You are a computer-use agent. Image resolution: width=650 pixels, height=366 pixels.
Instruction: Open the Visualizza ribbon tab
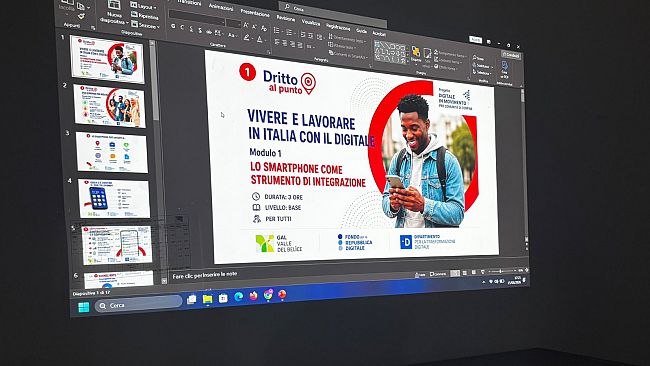point(310,22)
